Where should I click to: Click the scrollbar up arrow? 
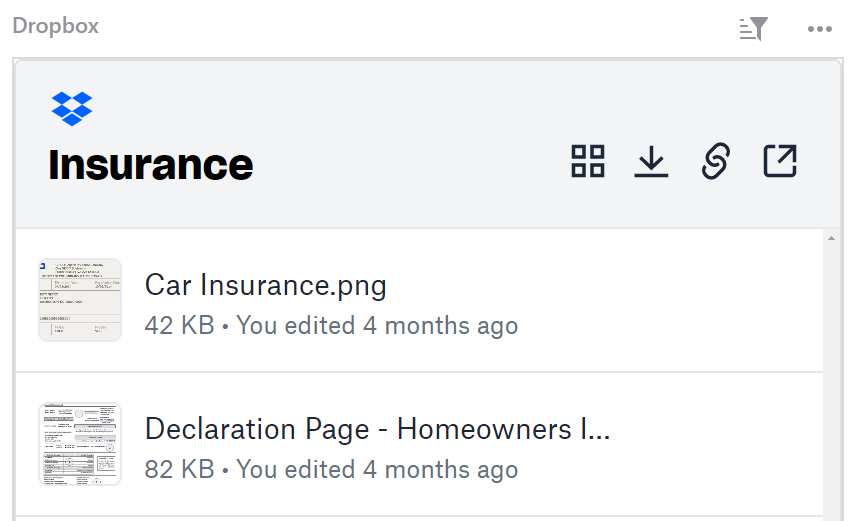pos(832,238)
